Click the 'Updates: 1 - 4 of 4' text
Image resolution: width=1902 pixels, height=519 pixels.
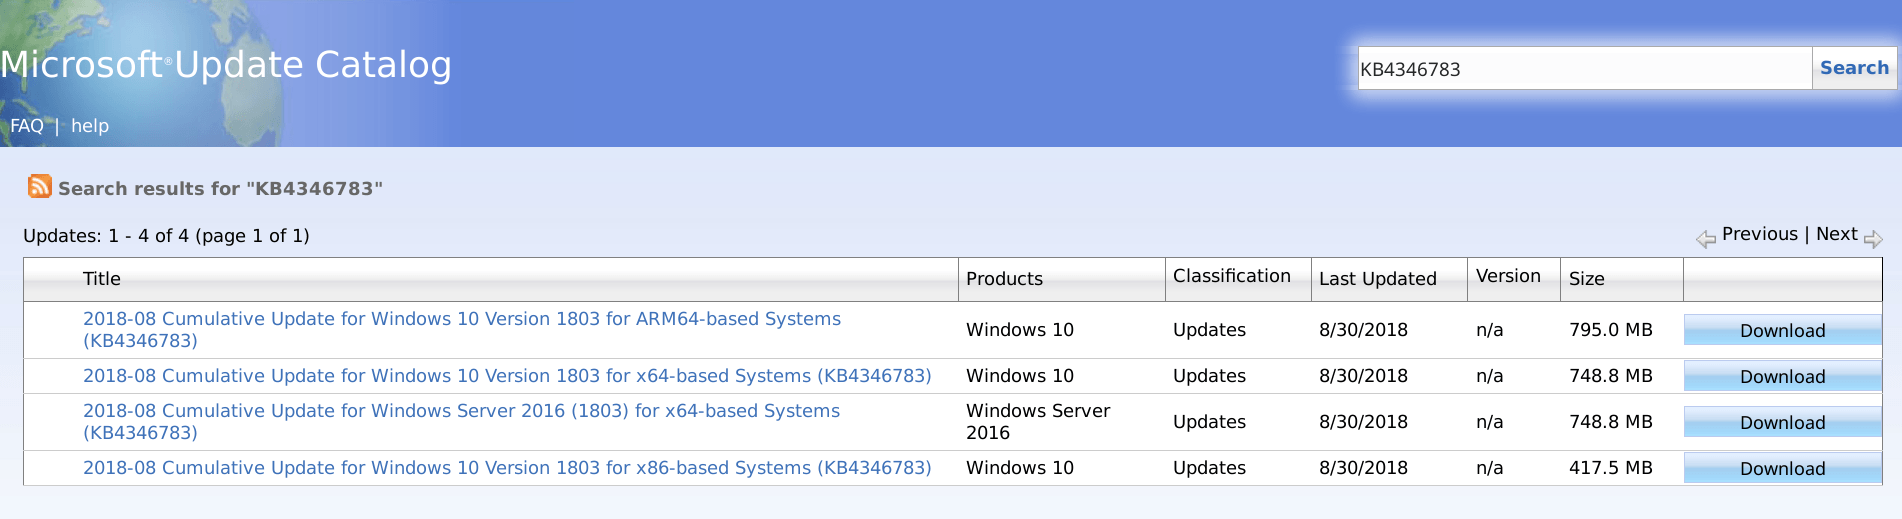point(166,236)
